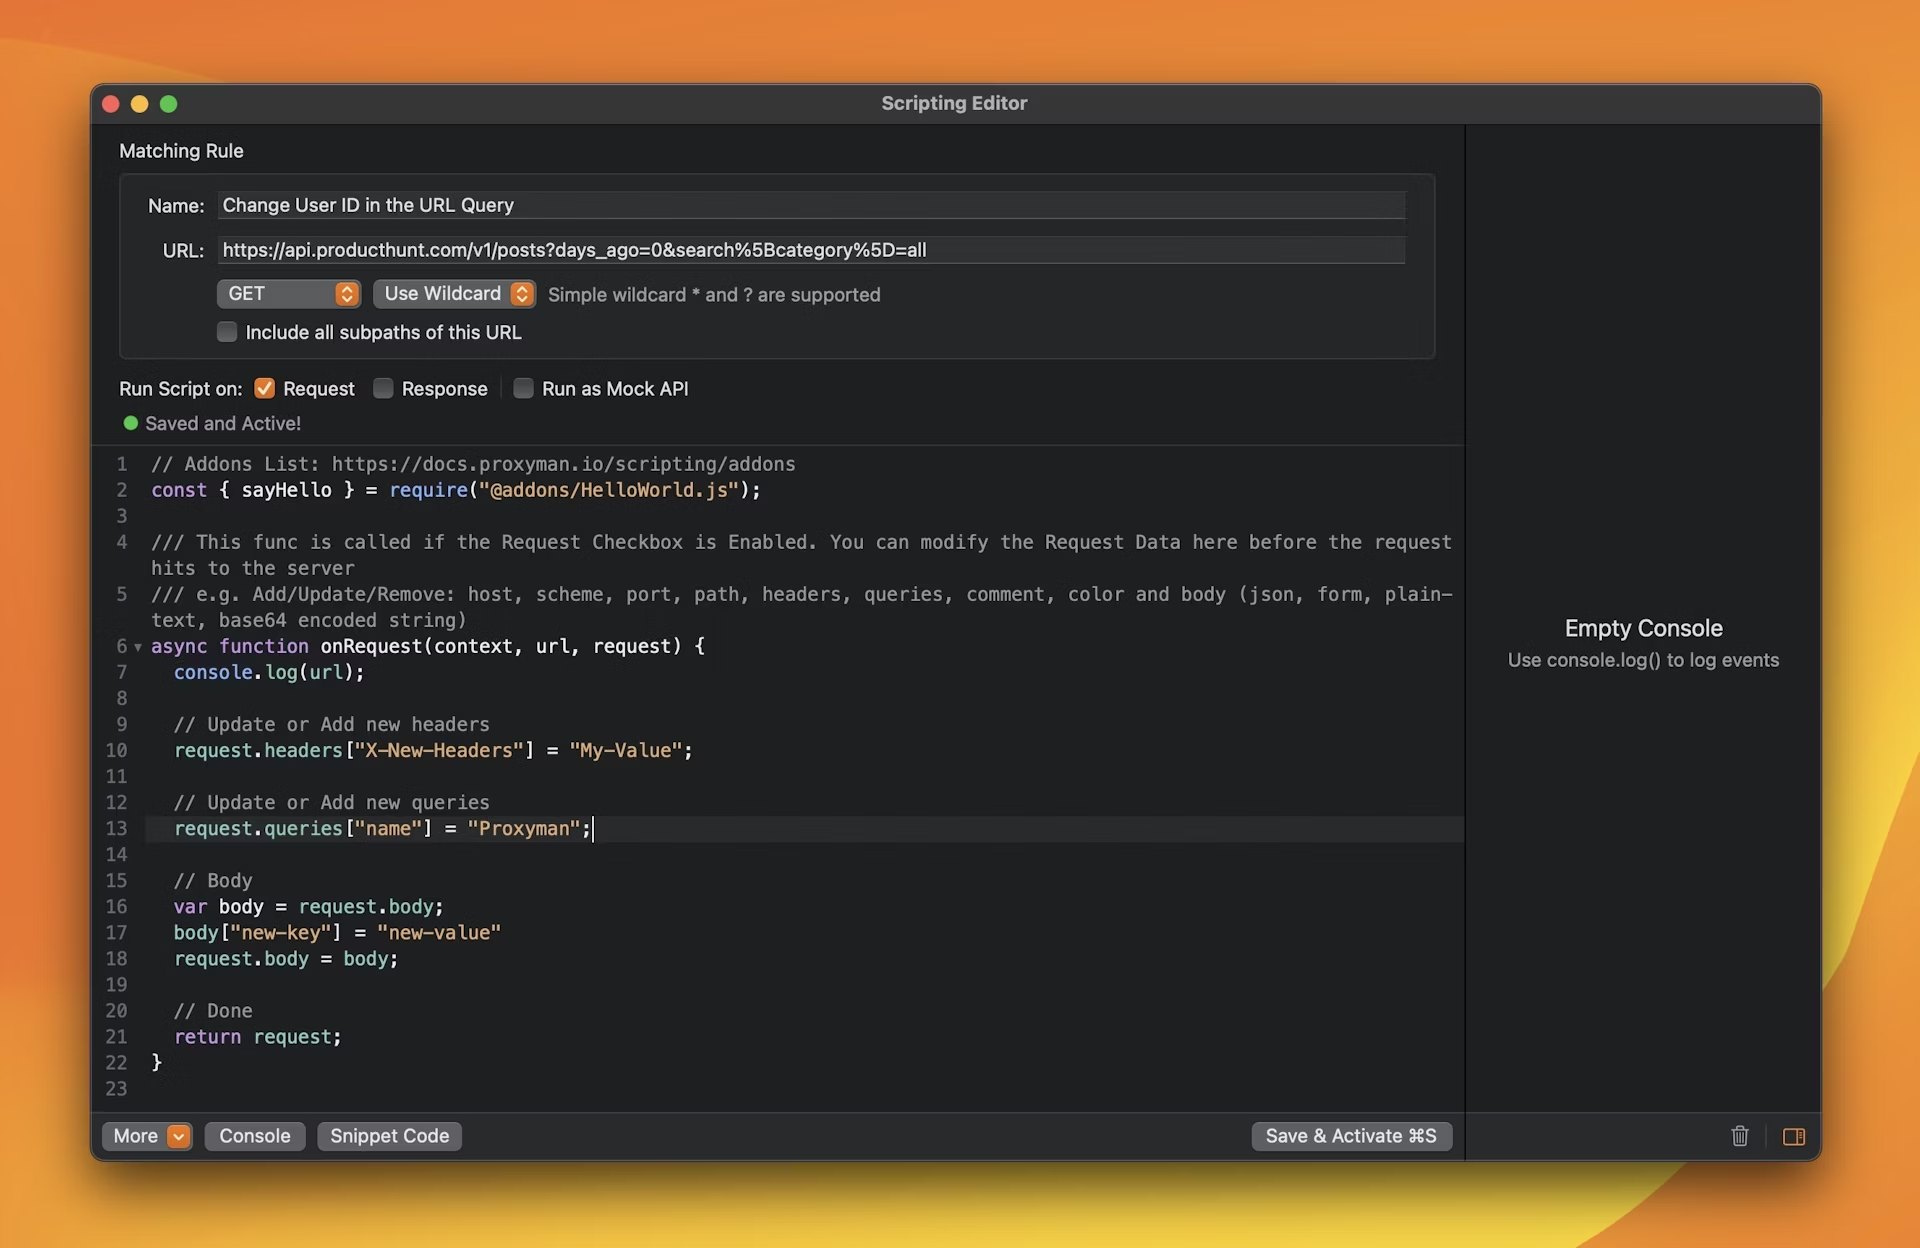Enable Run as Mock API checkbox

pos(523,388)
